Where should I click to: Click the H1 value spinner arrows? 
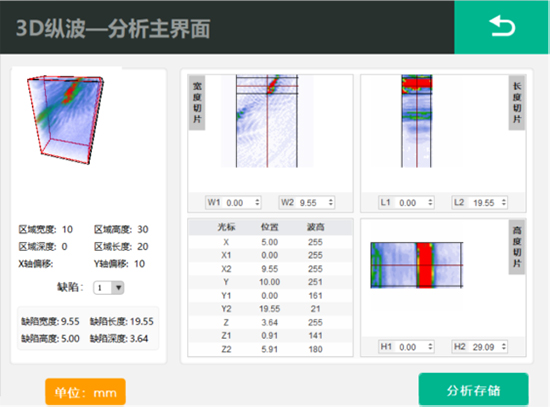tap(430, 347)
